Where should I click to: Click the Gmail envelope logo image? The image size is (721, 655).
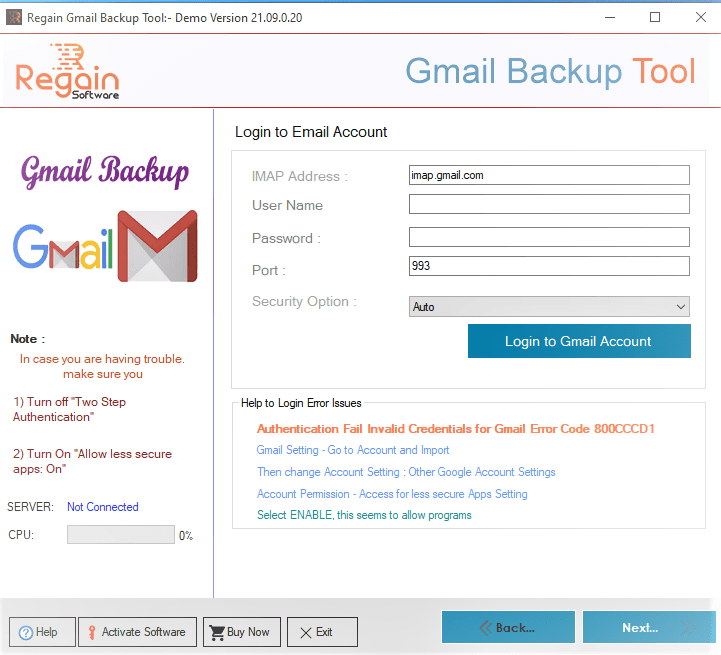click(157, 246)
